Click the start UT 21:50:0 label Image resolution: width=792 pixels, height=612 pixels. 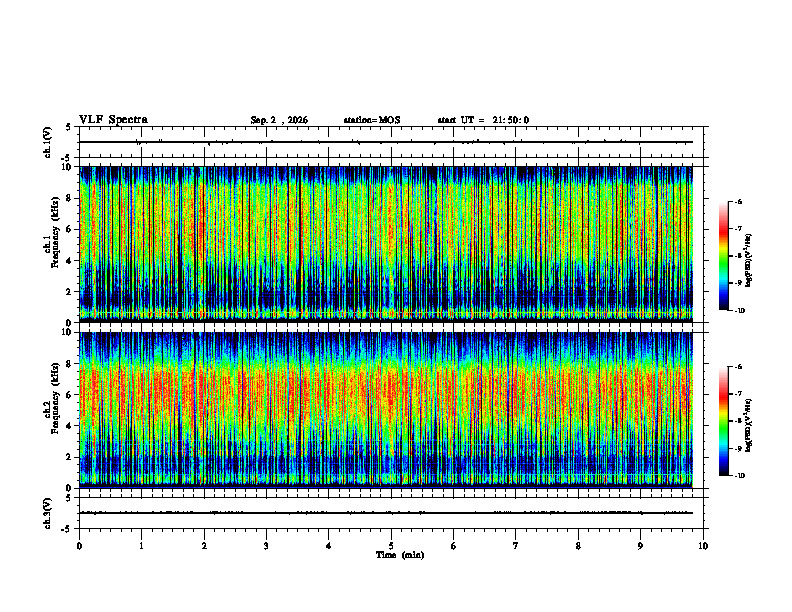coord(483,120)
